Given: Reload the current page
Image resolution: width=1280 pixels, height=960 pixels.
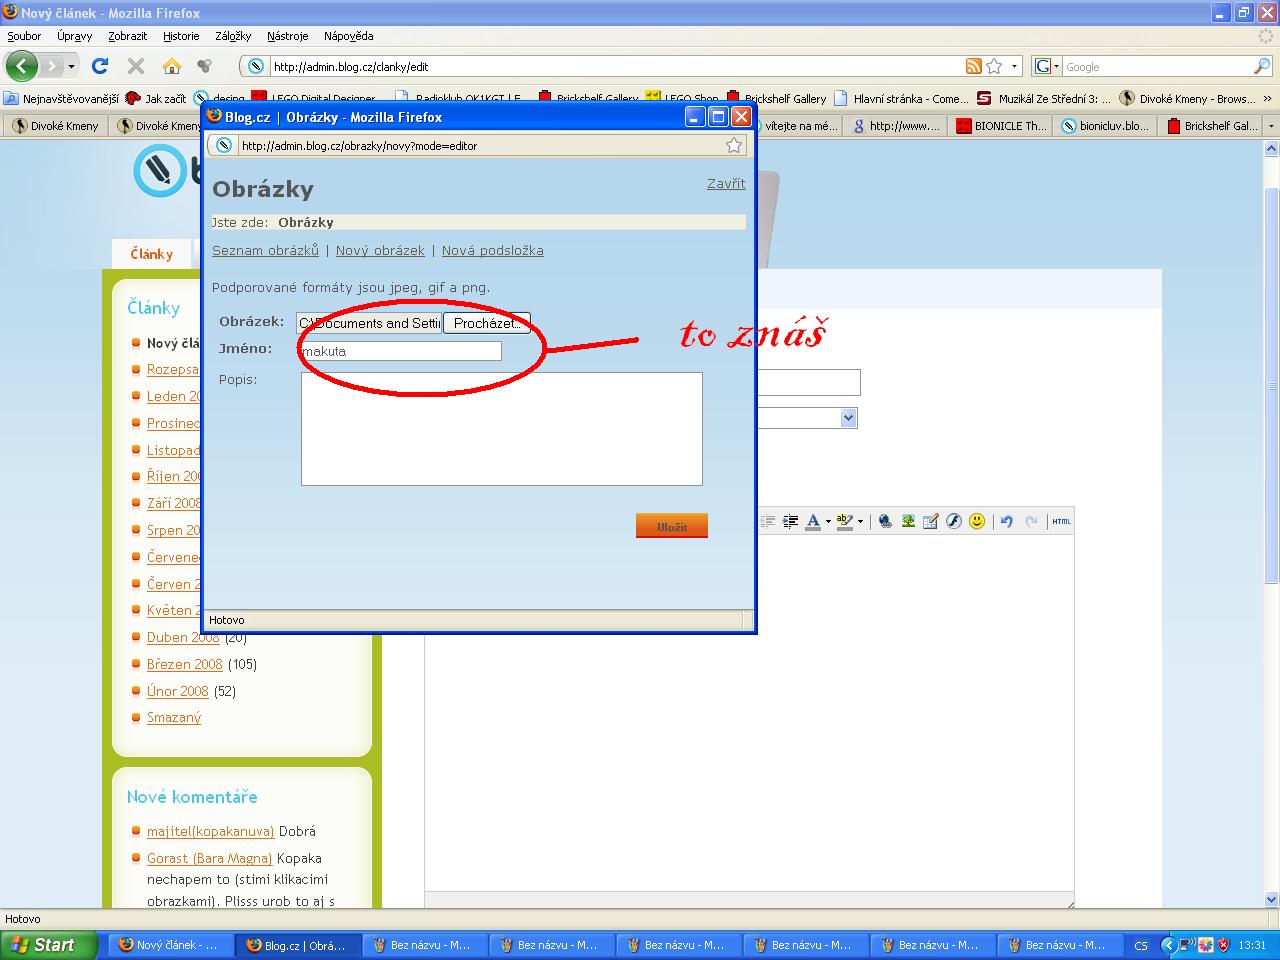Looking at the screenshot, I should point(100,66).
